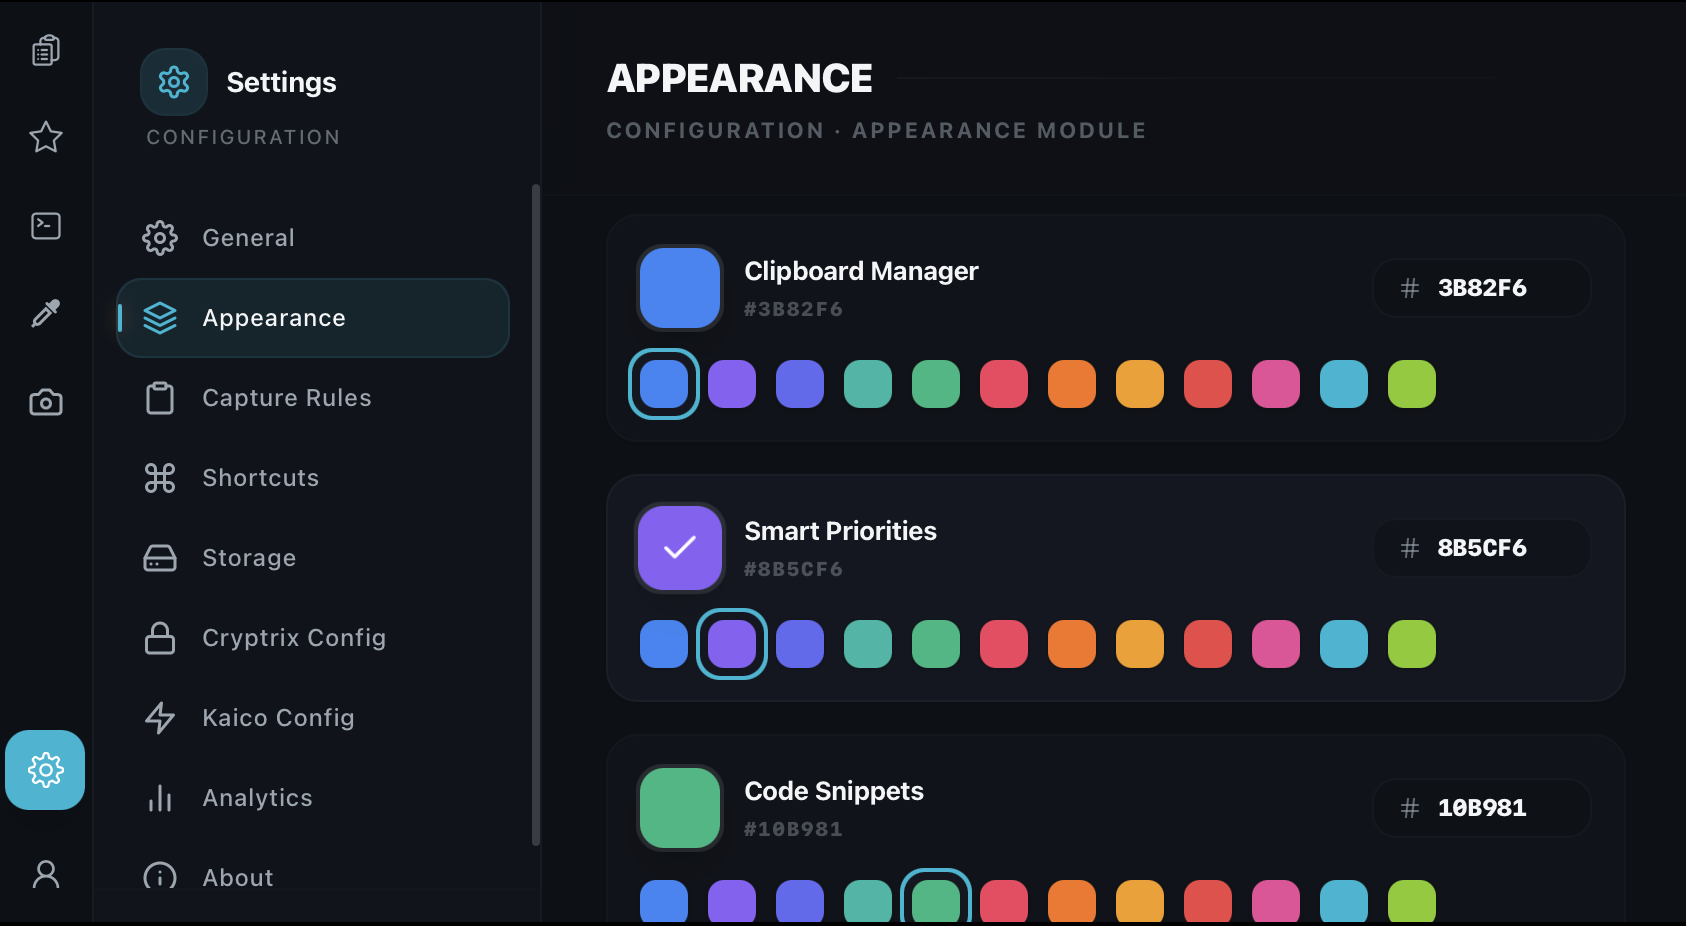The height and width of the screenshot is (926, 1686).
Task: Pick lime swatch for Code Snippets
Action: point(1412,901)
